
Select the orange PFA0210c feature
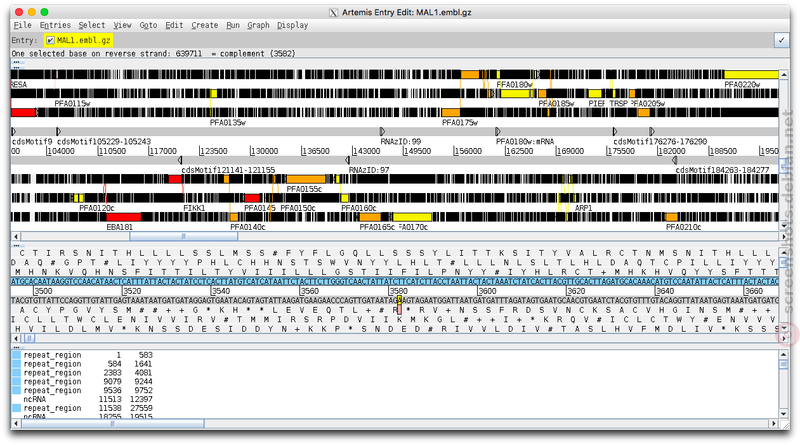pos(671,217)
